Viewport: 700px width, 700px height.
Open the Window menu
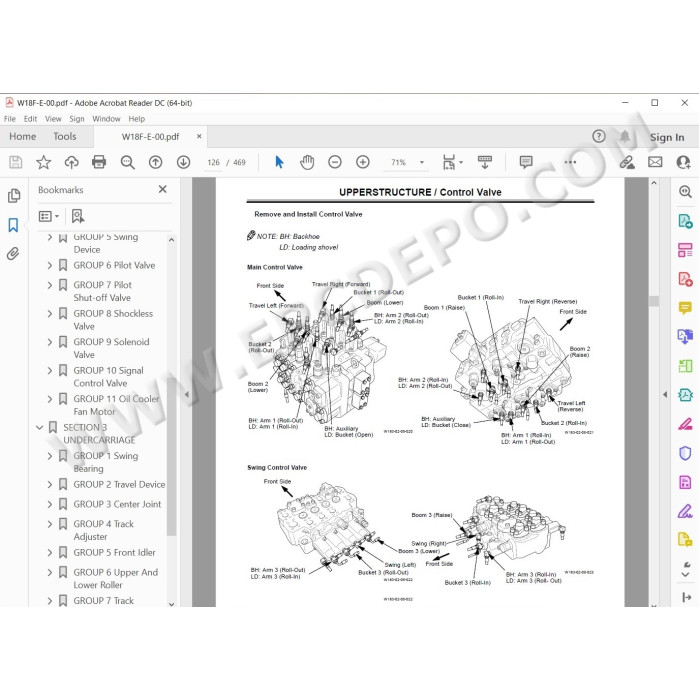tap(106, 119)
